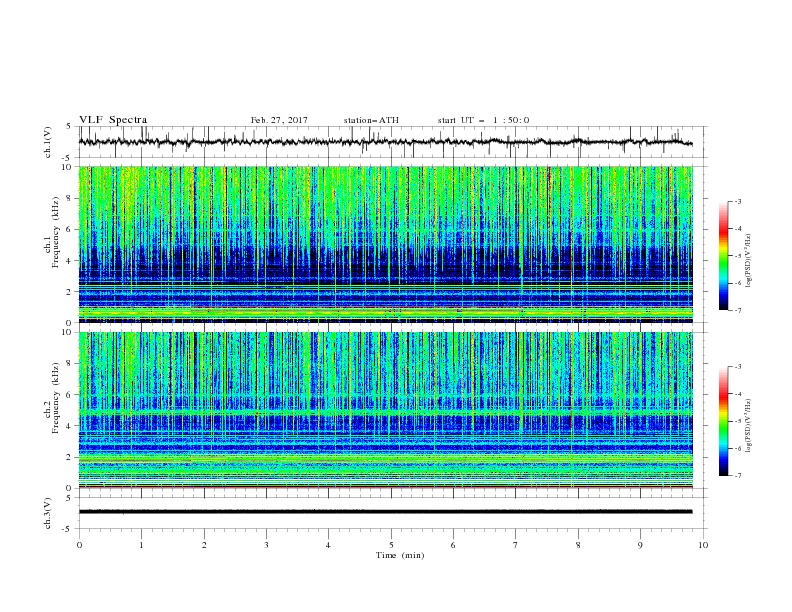This screenshot has height=612, width=792.
Task: Click the VLF Spectra title text
Action: click(113, 120)
